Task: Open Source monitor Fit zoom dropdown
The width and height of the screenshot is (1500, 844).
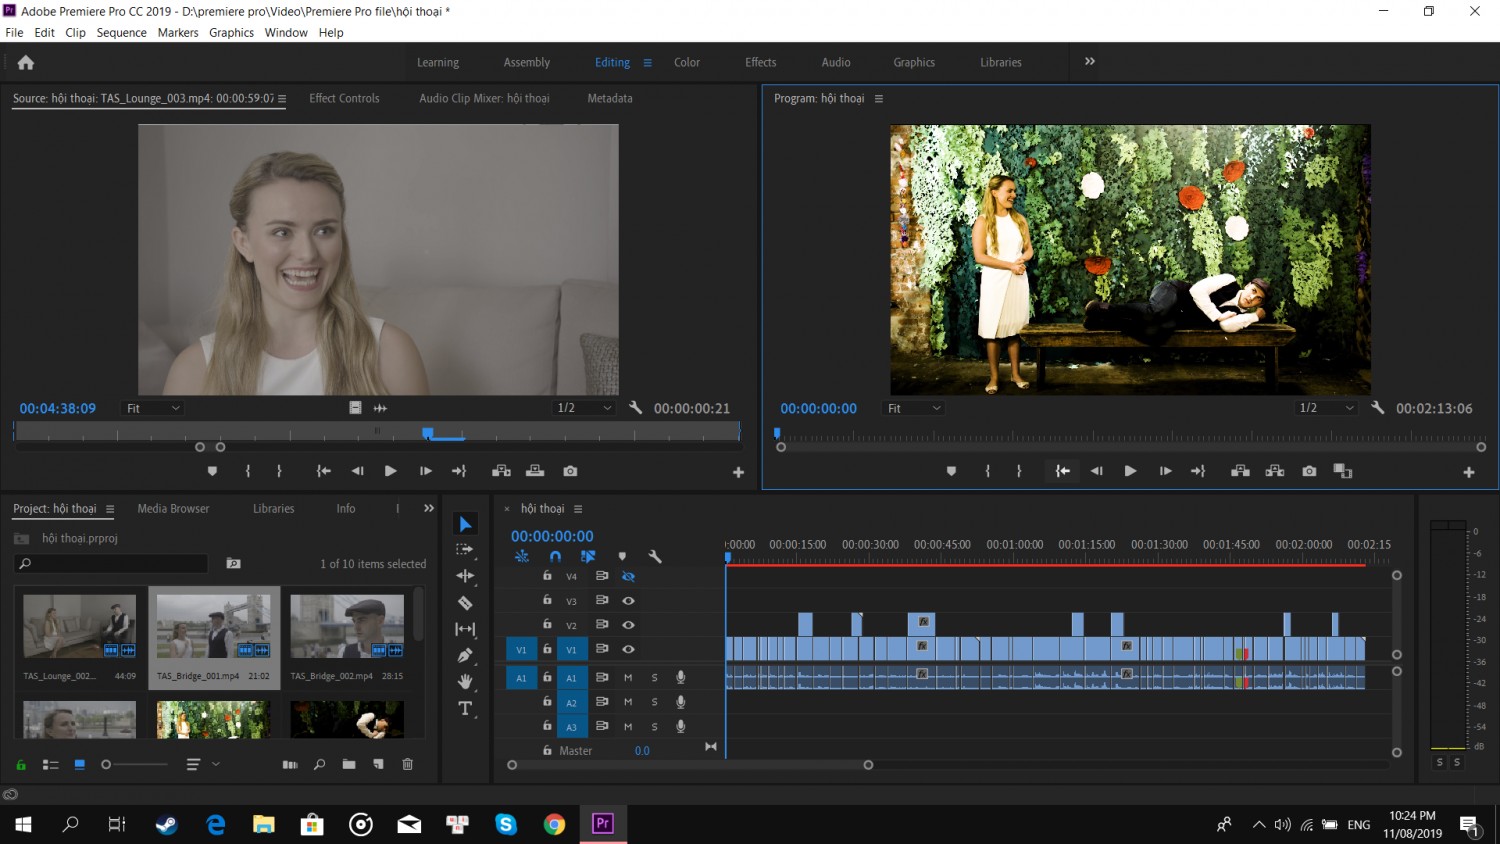Action: pyautogui.click(x=153, y=408)
